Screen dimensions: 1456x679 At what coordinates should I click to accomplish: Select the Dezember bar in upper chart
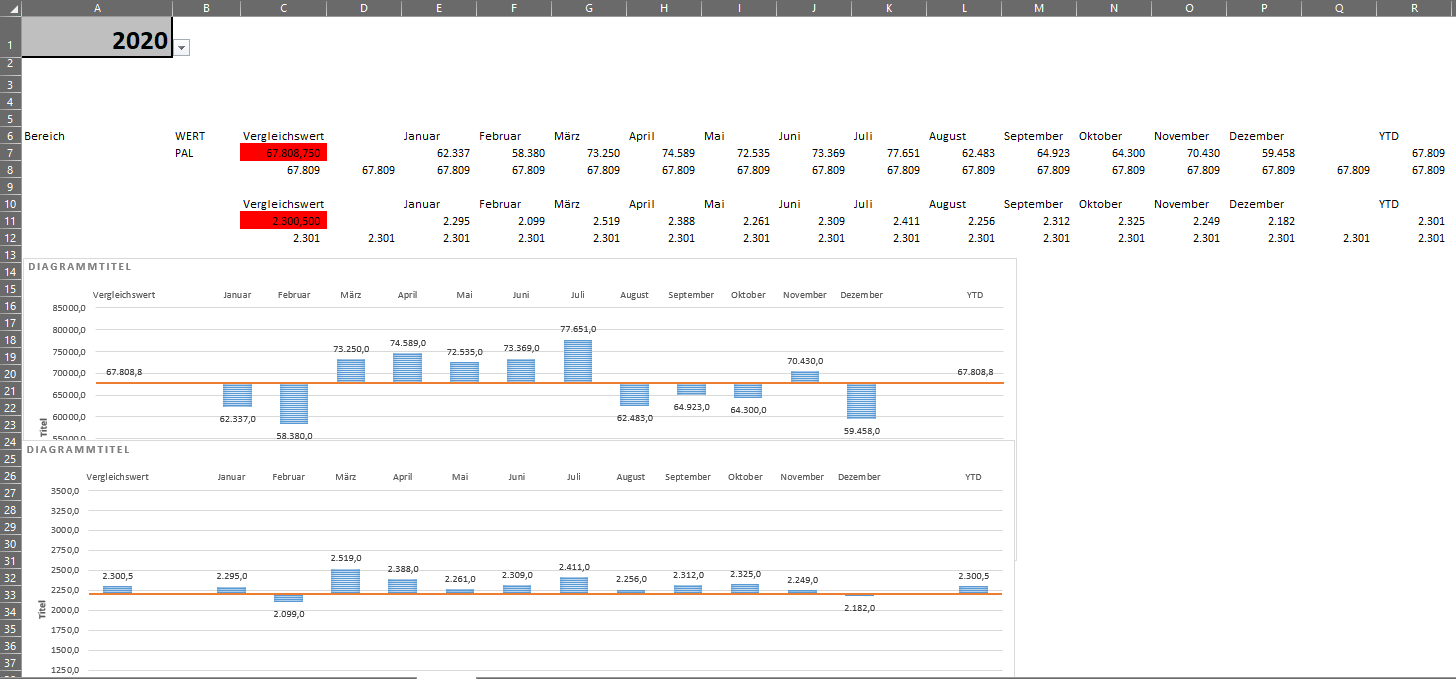(x=861, y=401)
